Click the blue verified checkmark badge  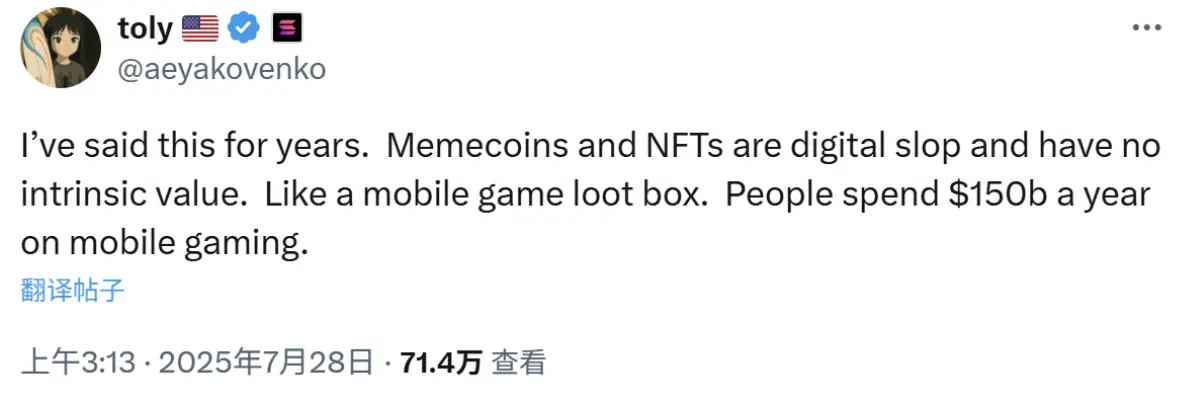tap(243, 30)
